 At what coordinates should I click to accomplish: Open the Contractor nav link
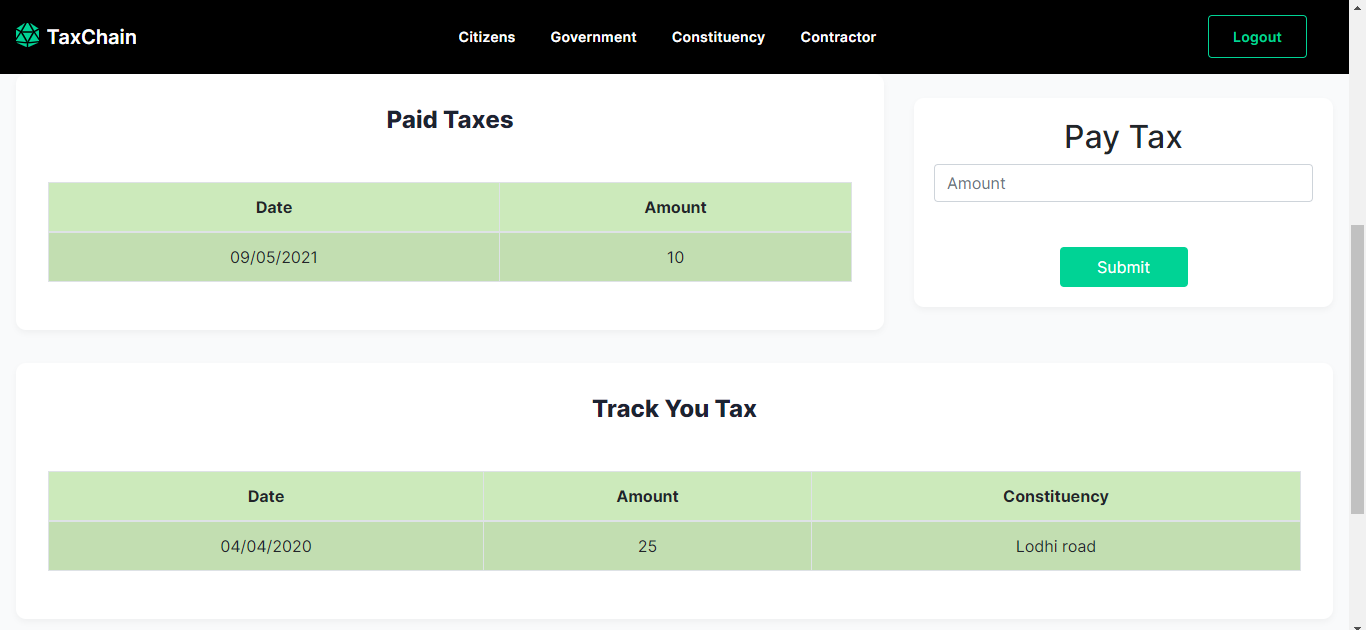click(838, 37)
